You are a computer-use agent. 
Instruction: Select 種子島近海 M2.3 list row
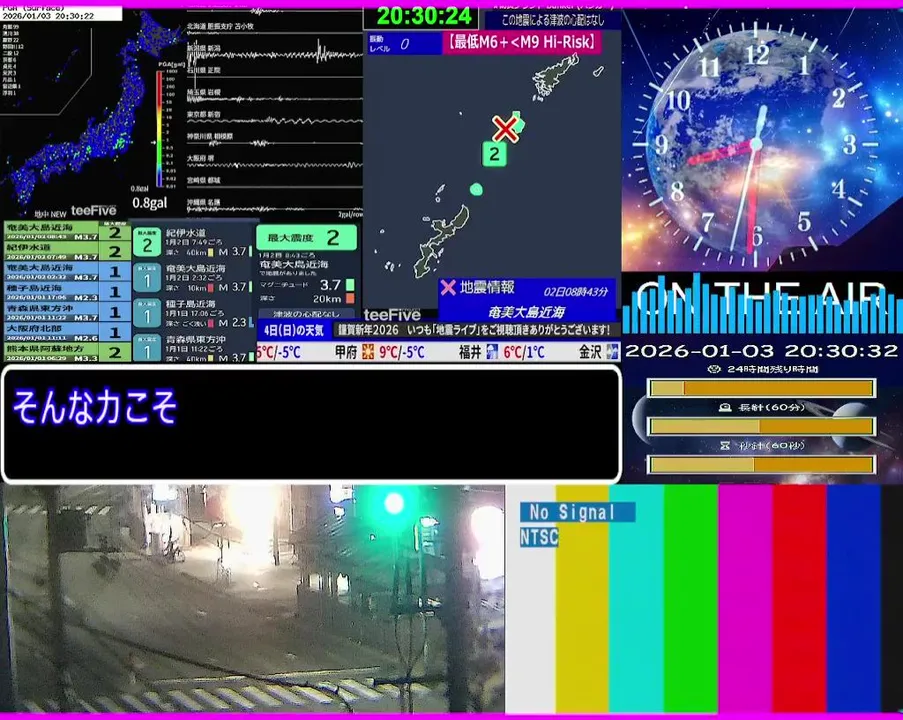67,292
